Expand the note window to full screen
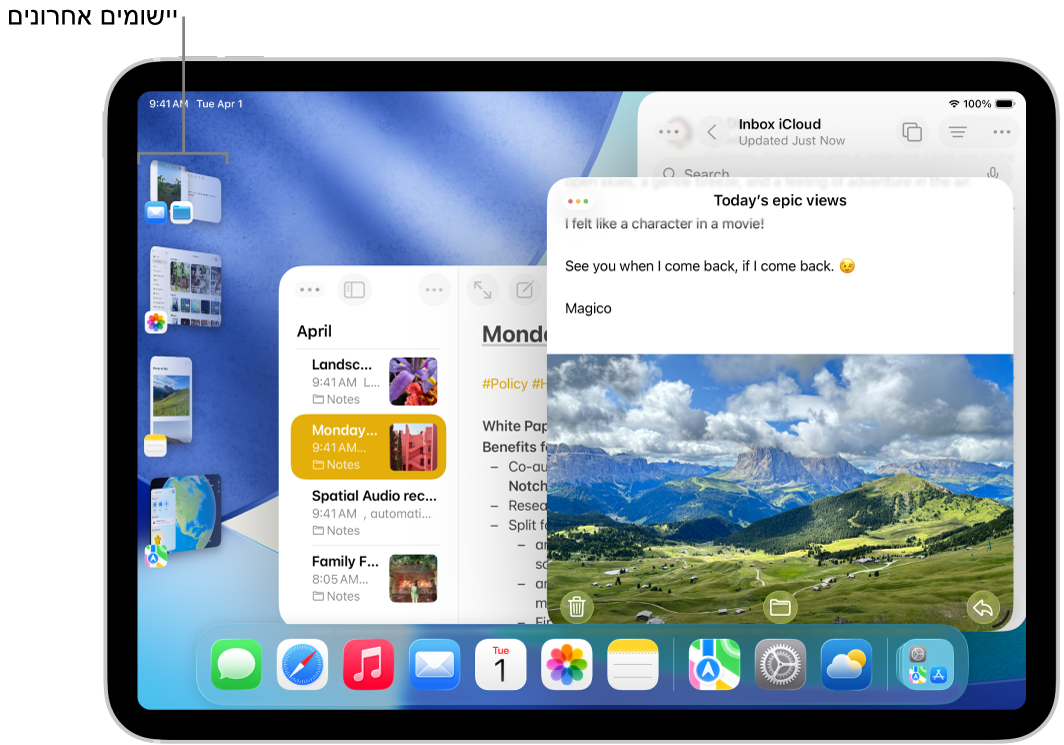 point(483,290)
